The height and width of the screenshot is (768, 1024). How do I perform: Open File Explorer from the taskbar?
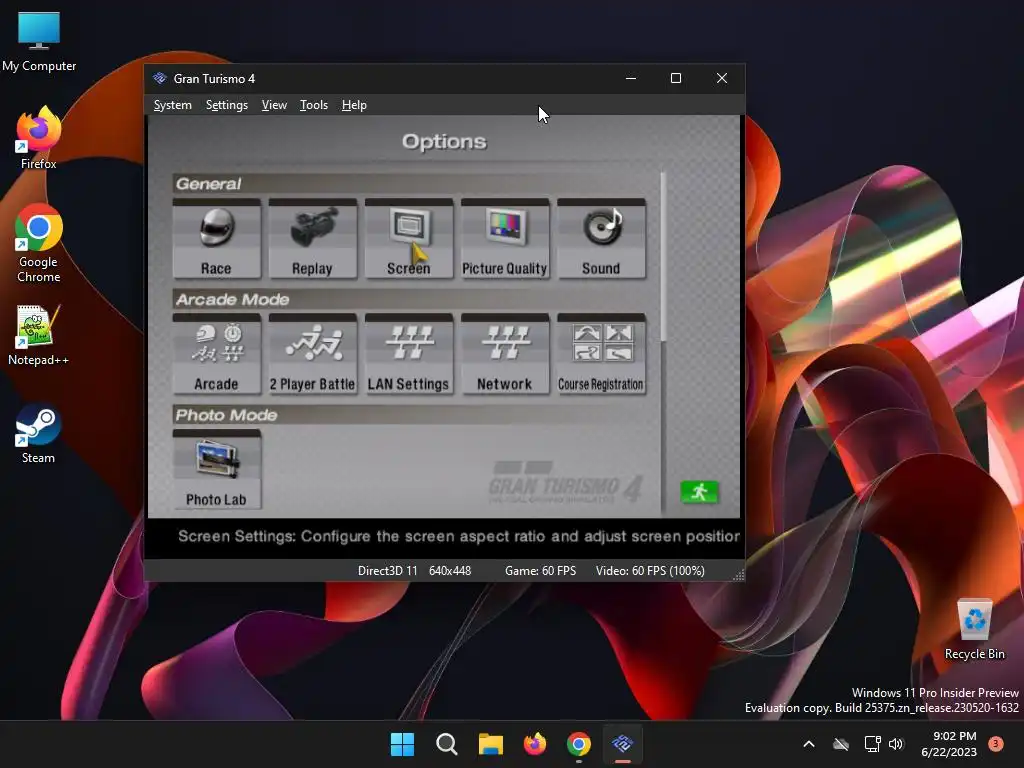[x=490, y=744]
